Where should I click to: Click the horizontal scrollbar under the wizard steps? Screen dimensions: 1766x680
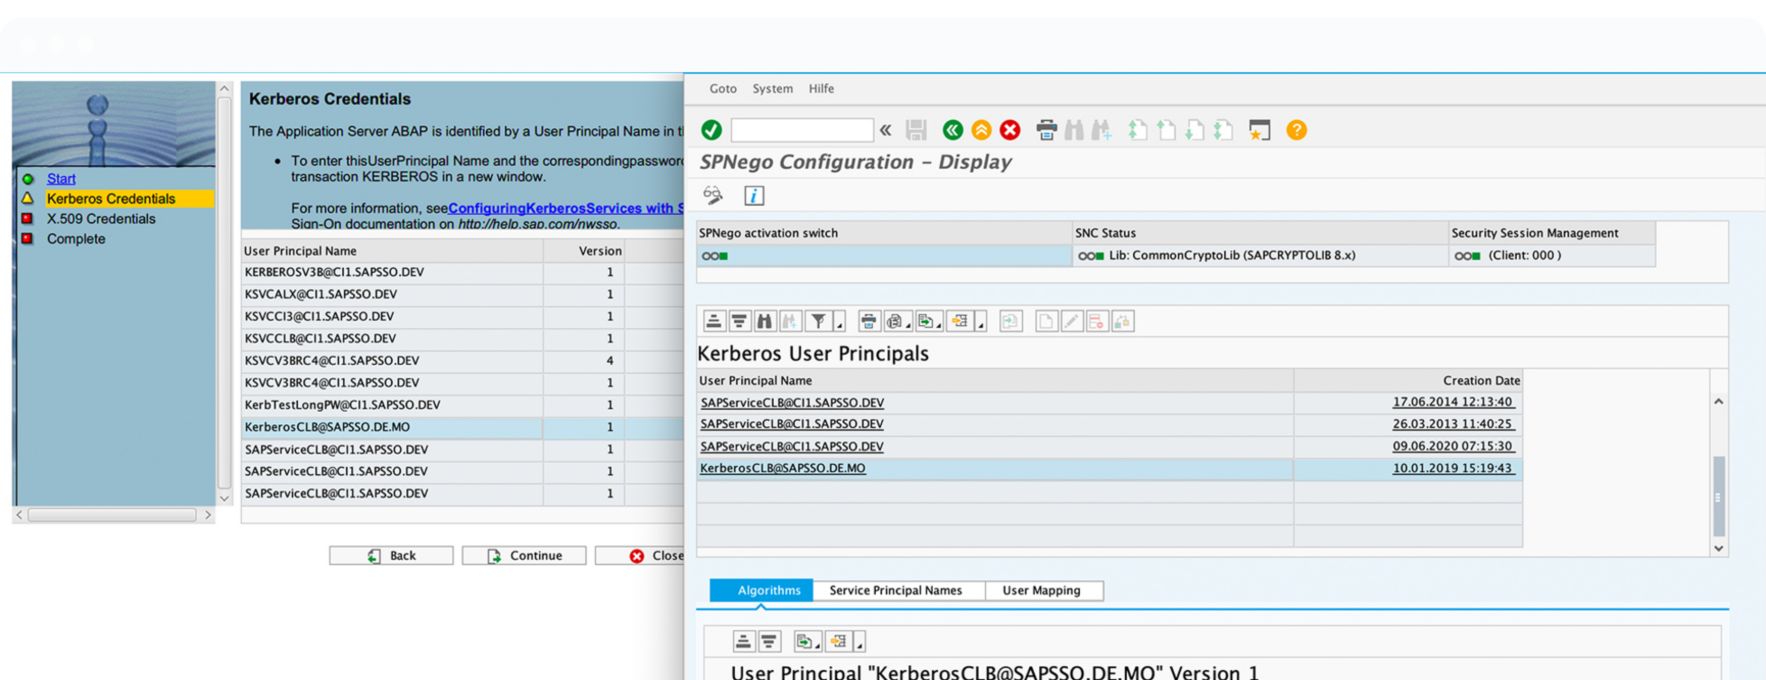[112, 515]
